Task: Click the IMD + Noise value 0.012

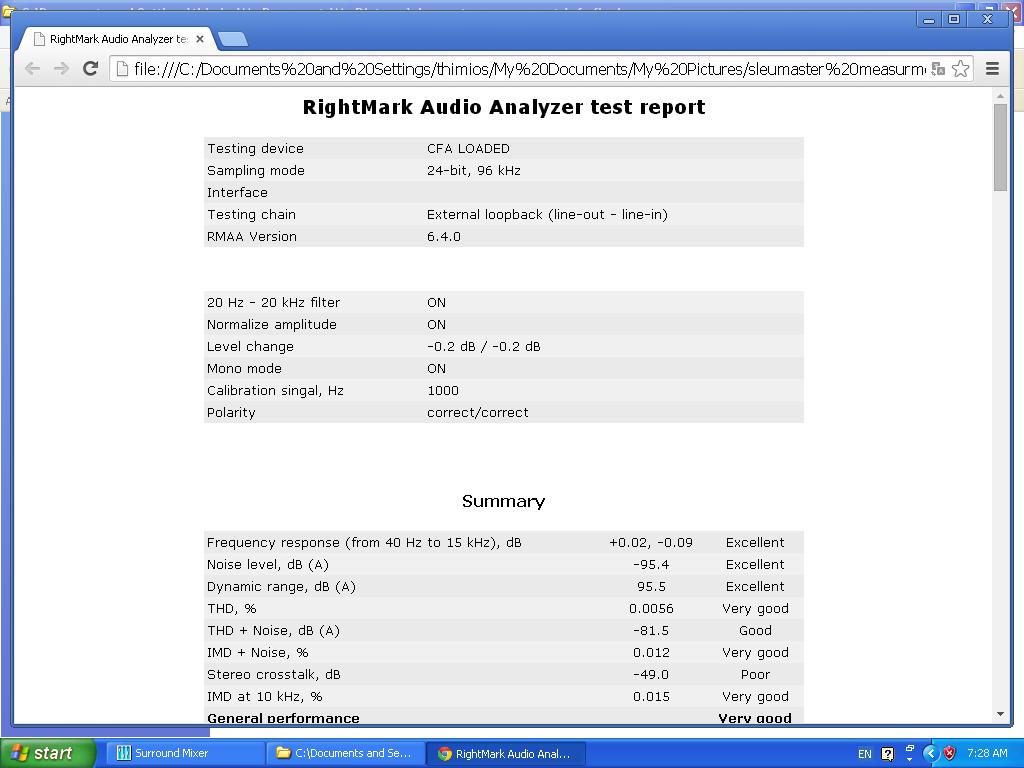Action: click(x=651, y=652)
